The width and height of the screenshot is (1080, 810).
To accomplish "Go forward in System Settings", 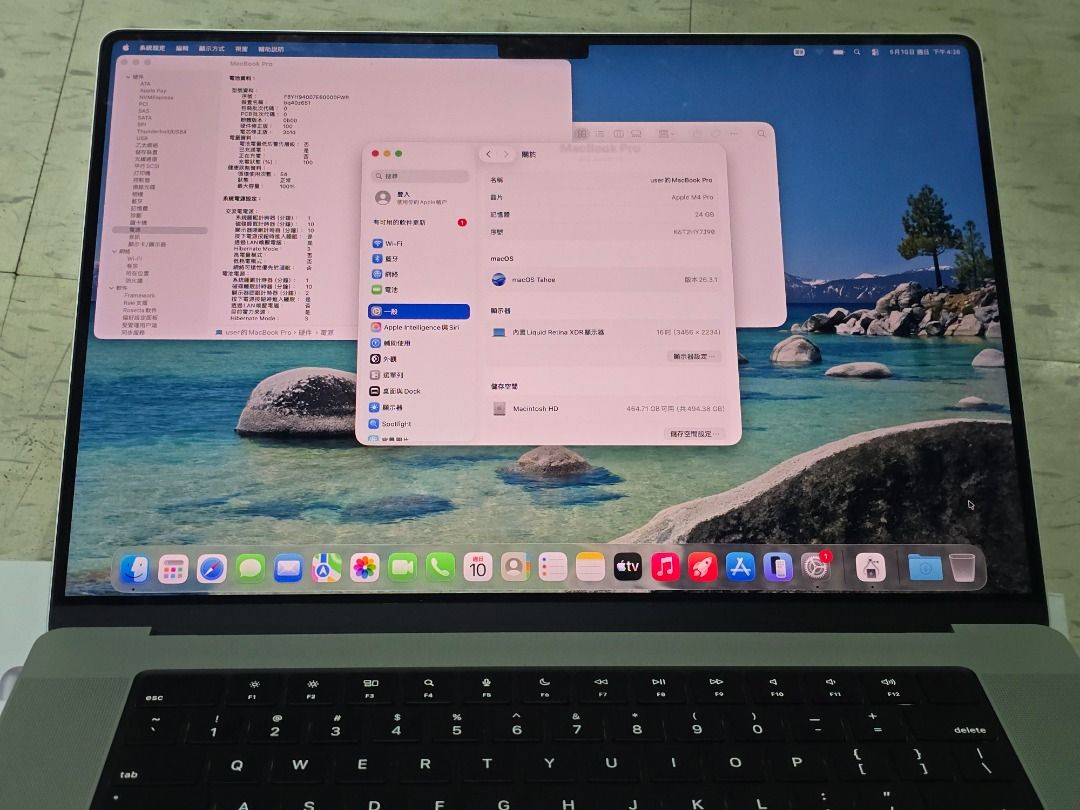I will tap(506, 154).
